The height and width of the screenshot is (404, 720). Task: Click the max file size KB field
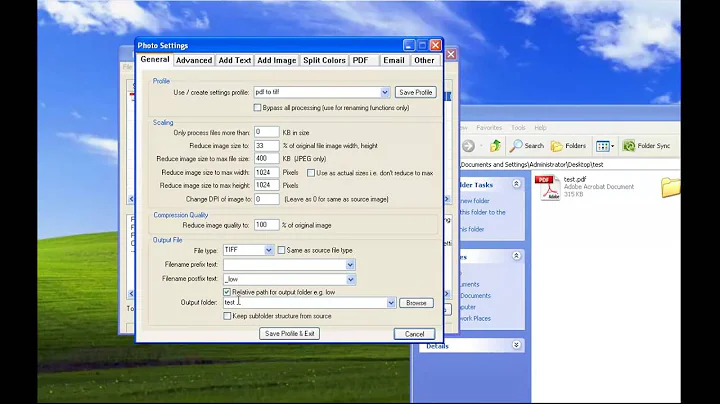(x=266, y=158)
